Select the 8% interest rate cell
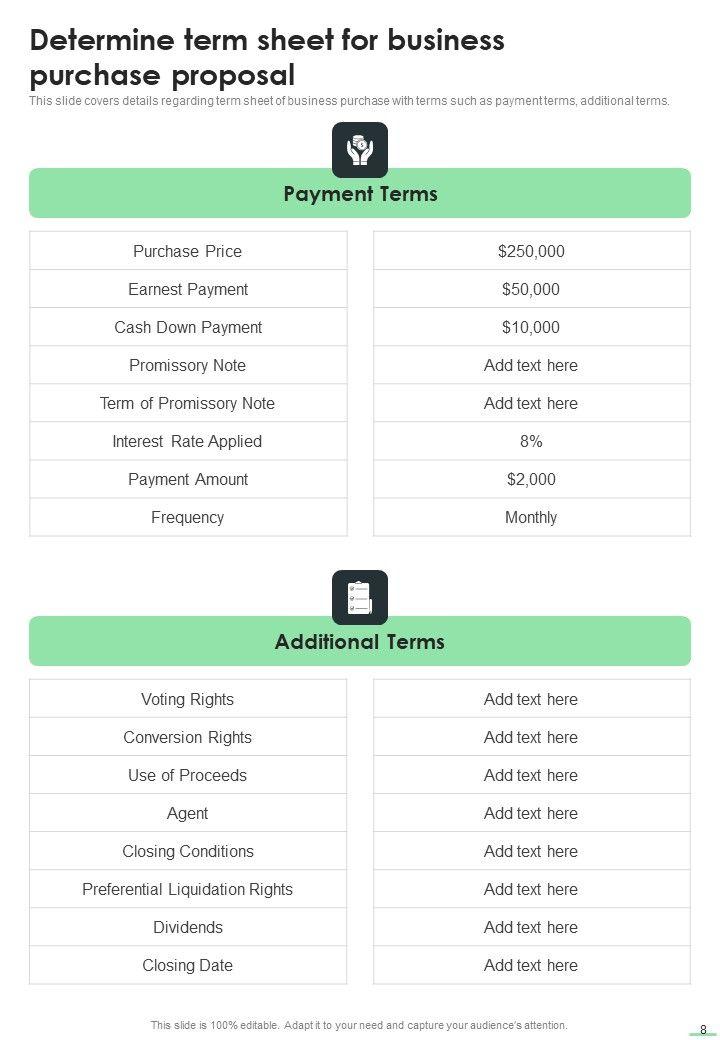This screenshot has width=720, height=1040. coord(531,441)
